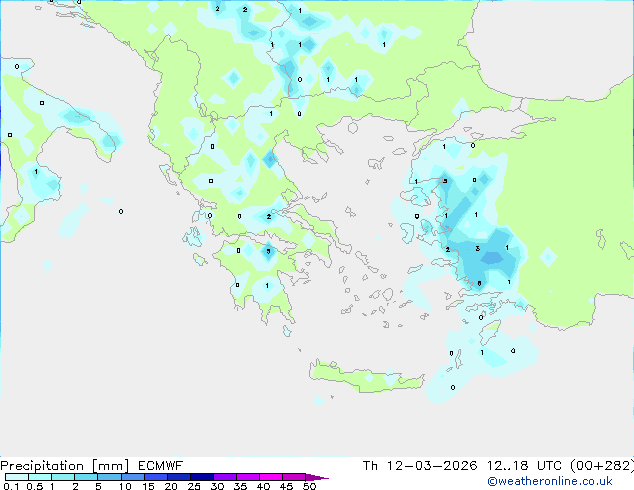The width and height of the screenshot is (634, 490).
Task: Click the date 'Th 12-03-2026'
Action: 420,466
